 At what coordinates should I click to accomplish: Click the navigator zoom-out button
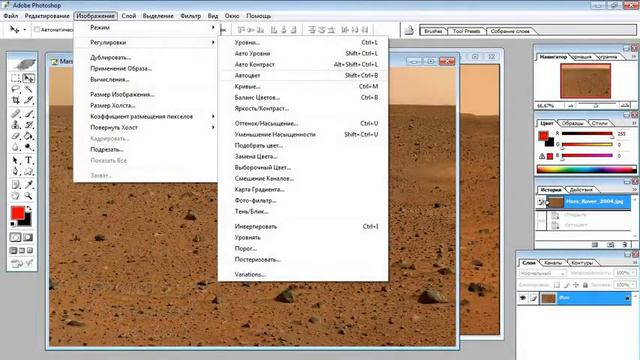(571, 105)
